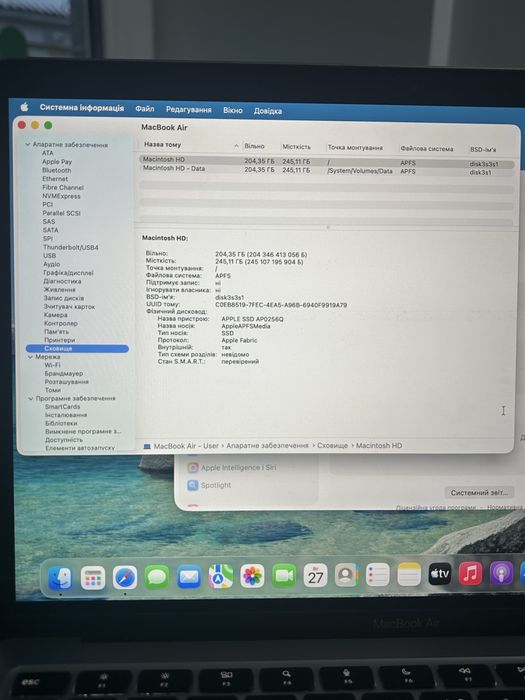Select Ethernet in sidebar

[x=55, y=179]
